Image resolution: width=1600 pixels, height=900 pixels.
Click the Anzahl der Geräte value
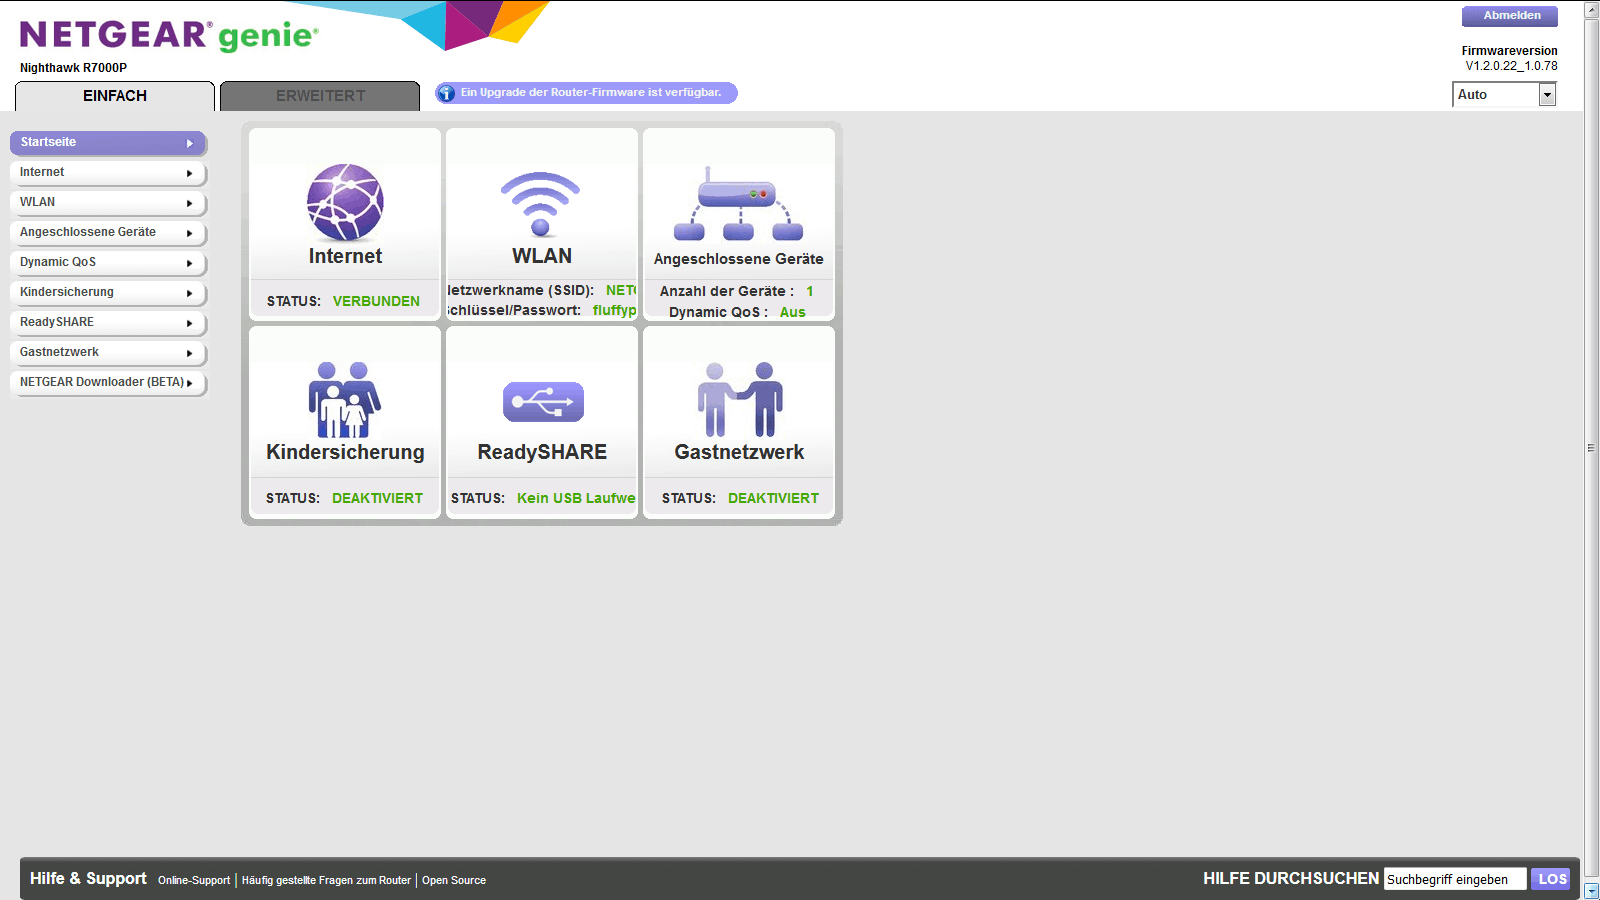(810, 291)
